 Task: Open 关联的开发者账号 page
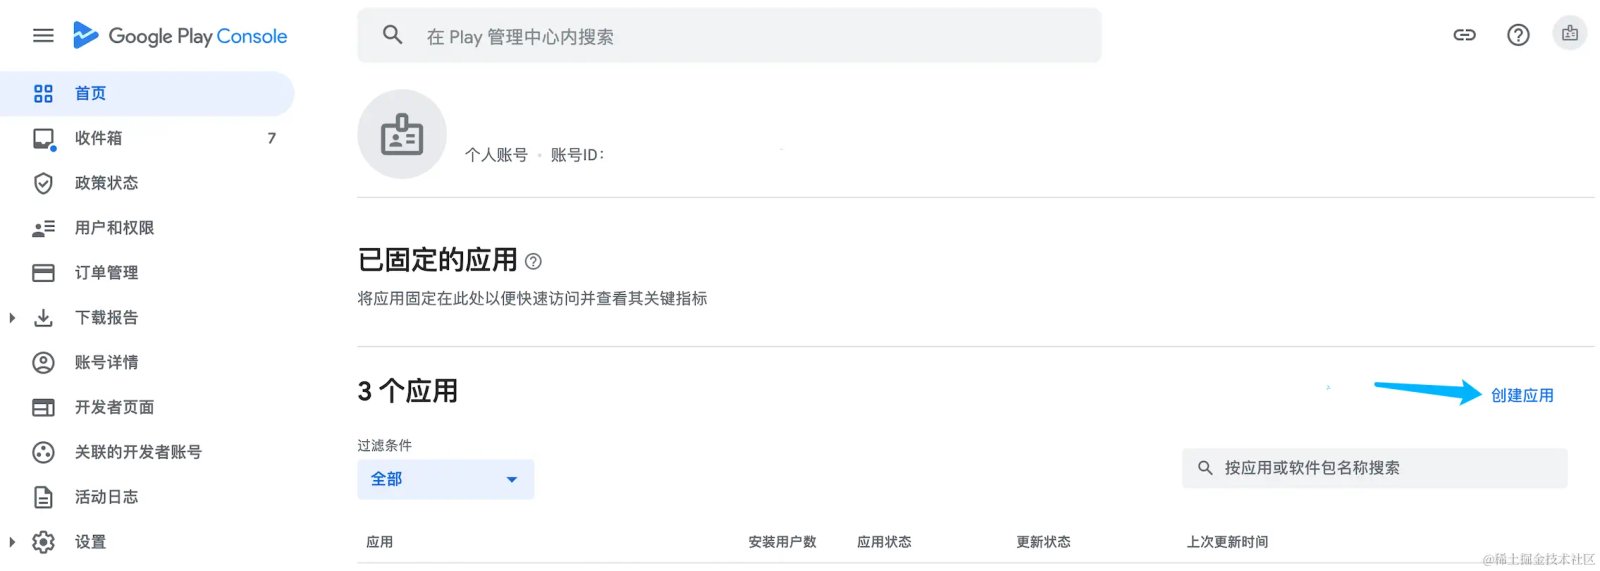point(148,452)
